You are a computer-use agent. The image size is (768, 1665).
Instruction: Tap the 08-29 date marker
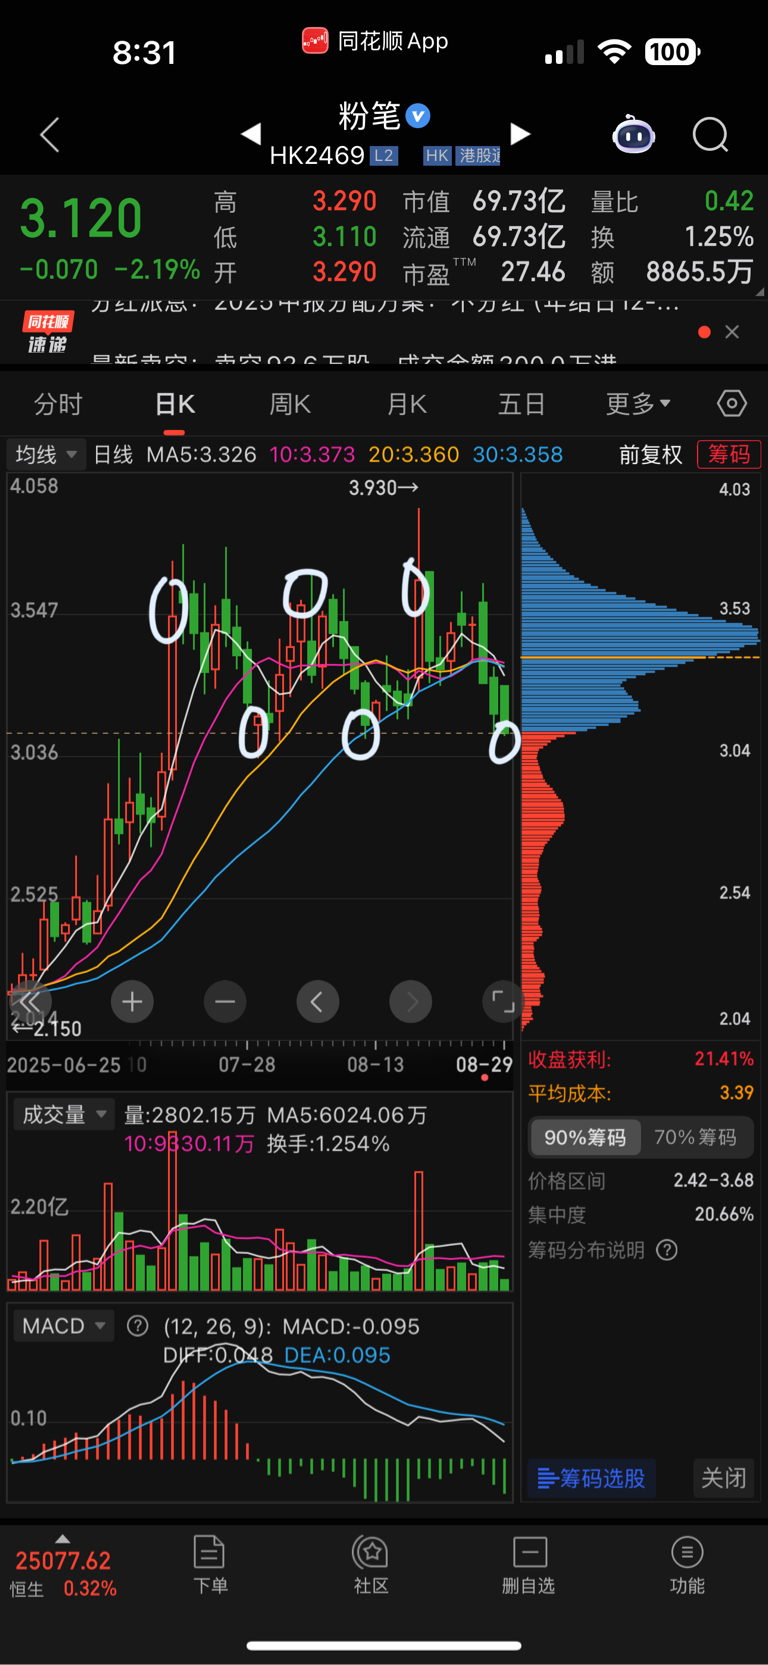point(484,1065)
